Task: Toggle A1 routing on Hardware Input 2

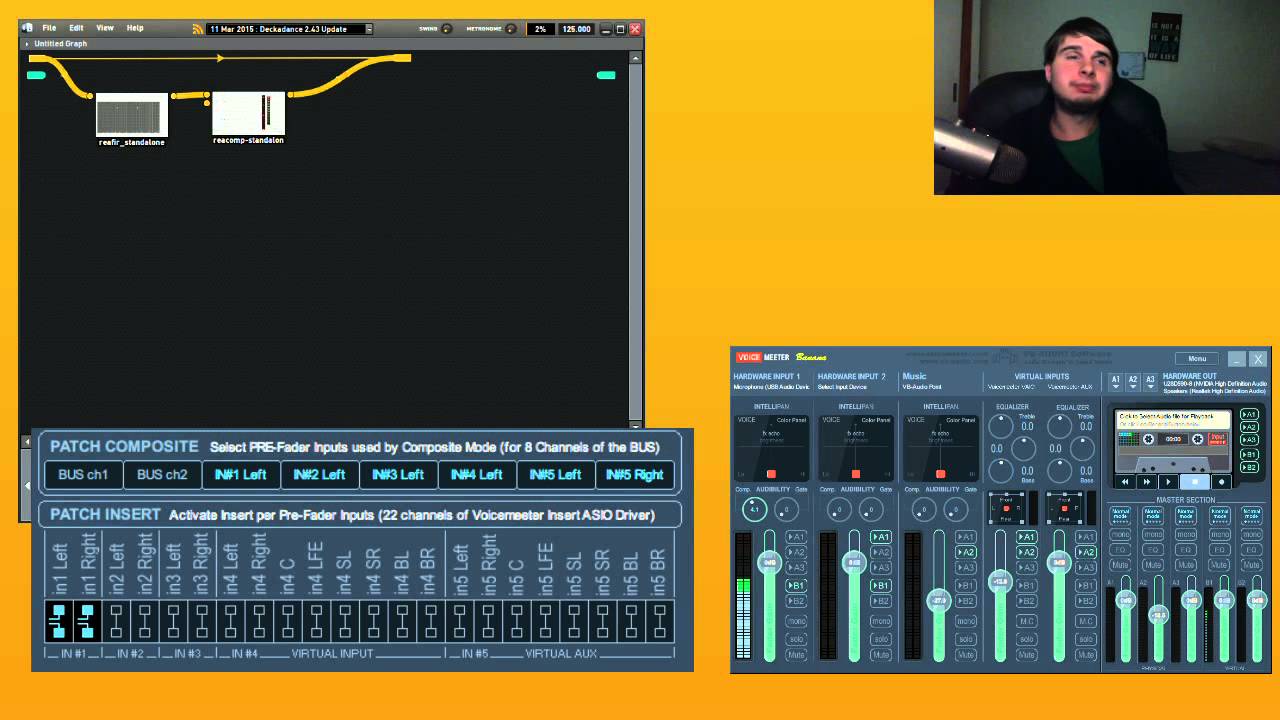Action: (881, 537)
